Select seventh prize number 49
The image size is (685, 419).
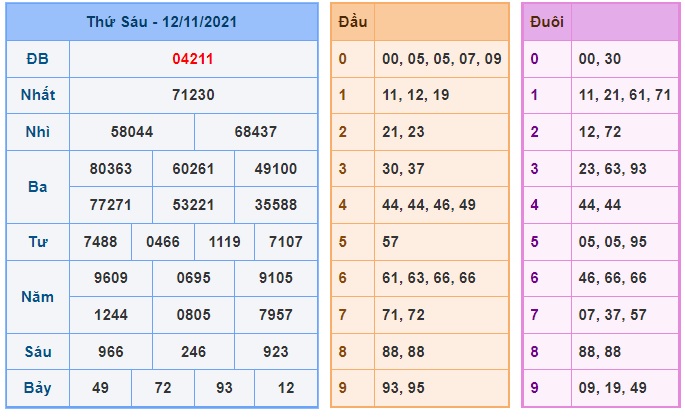(100, 388)
